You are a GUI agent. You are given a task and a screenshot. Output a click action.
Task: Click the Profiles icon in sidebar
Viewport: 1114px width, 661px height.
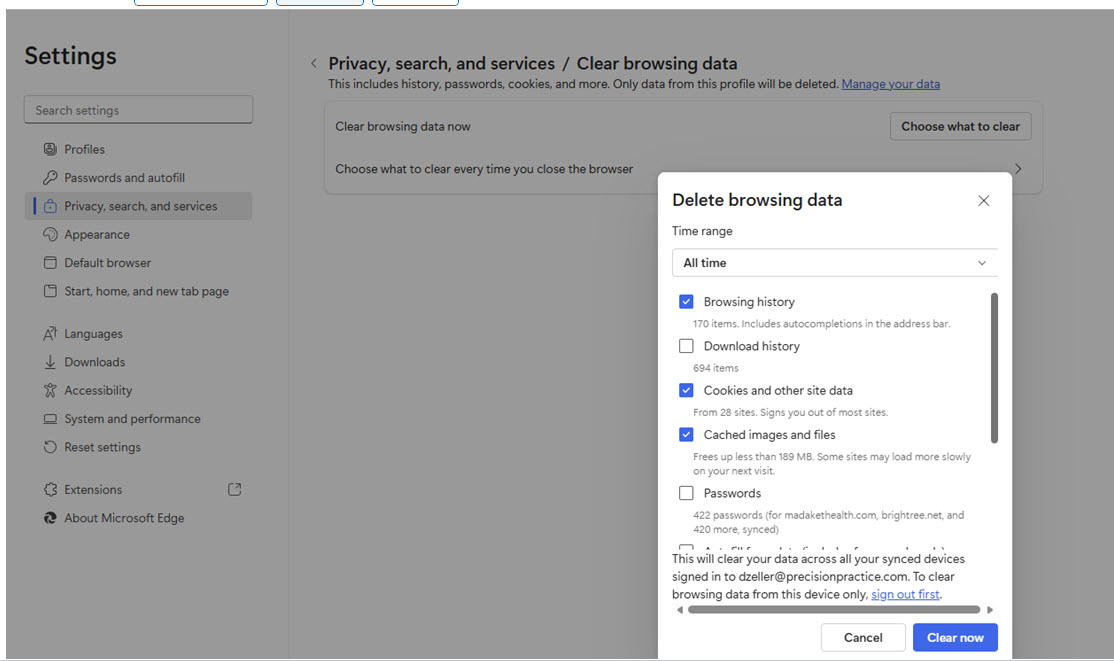[50, 149]
